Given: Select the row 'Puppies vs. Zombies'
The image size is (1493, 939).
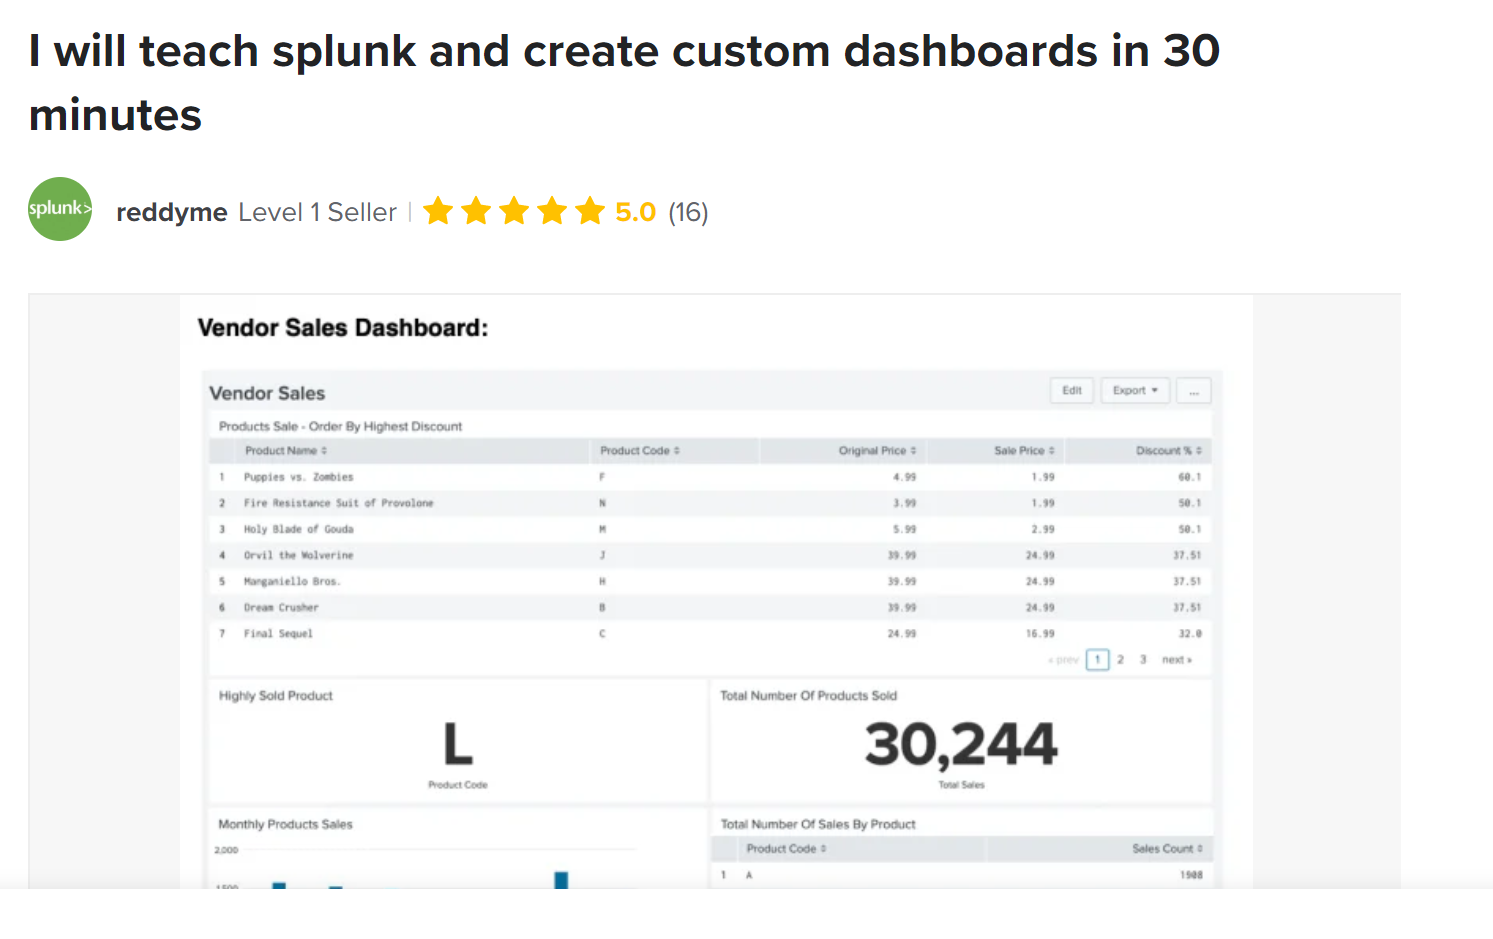Looking at the screenshot, I should tap(710, 477).
